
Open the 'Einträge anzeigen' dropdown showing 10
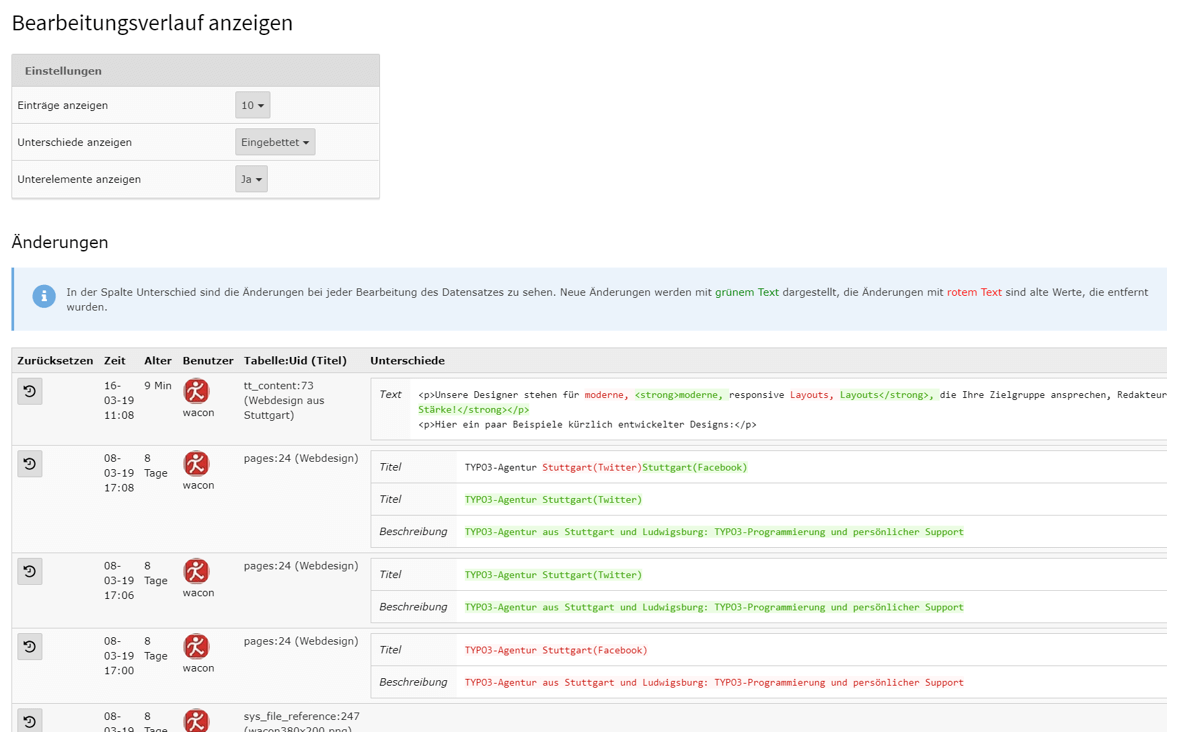click(252, 105)
